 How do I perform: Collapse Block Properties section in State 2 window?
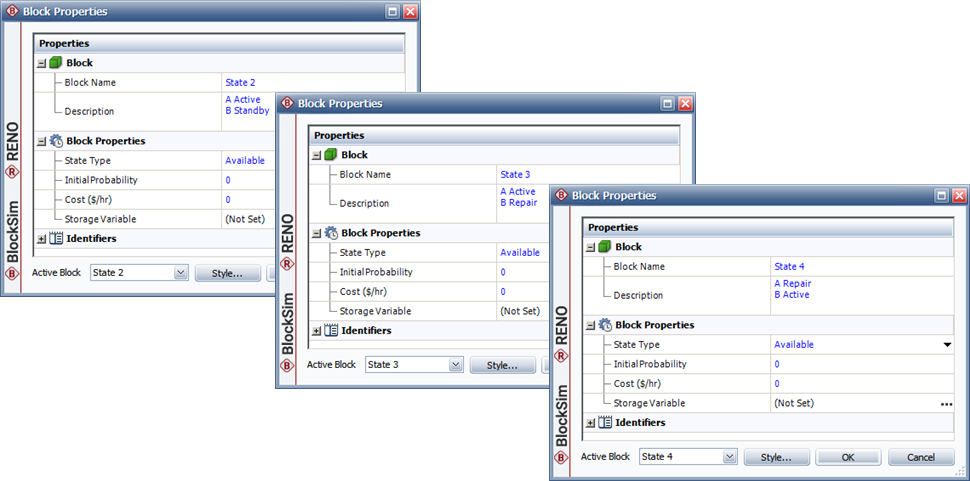[41, 141]
